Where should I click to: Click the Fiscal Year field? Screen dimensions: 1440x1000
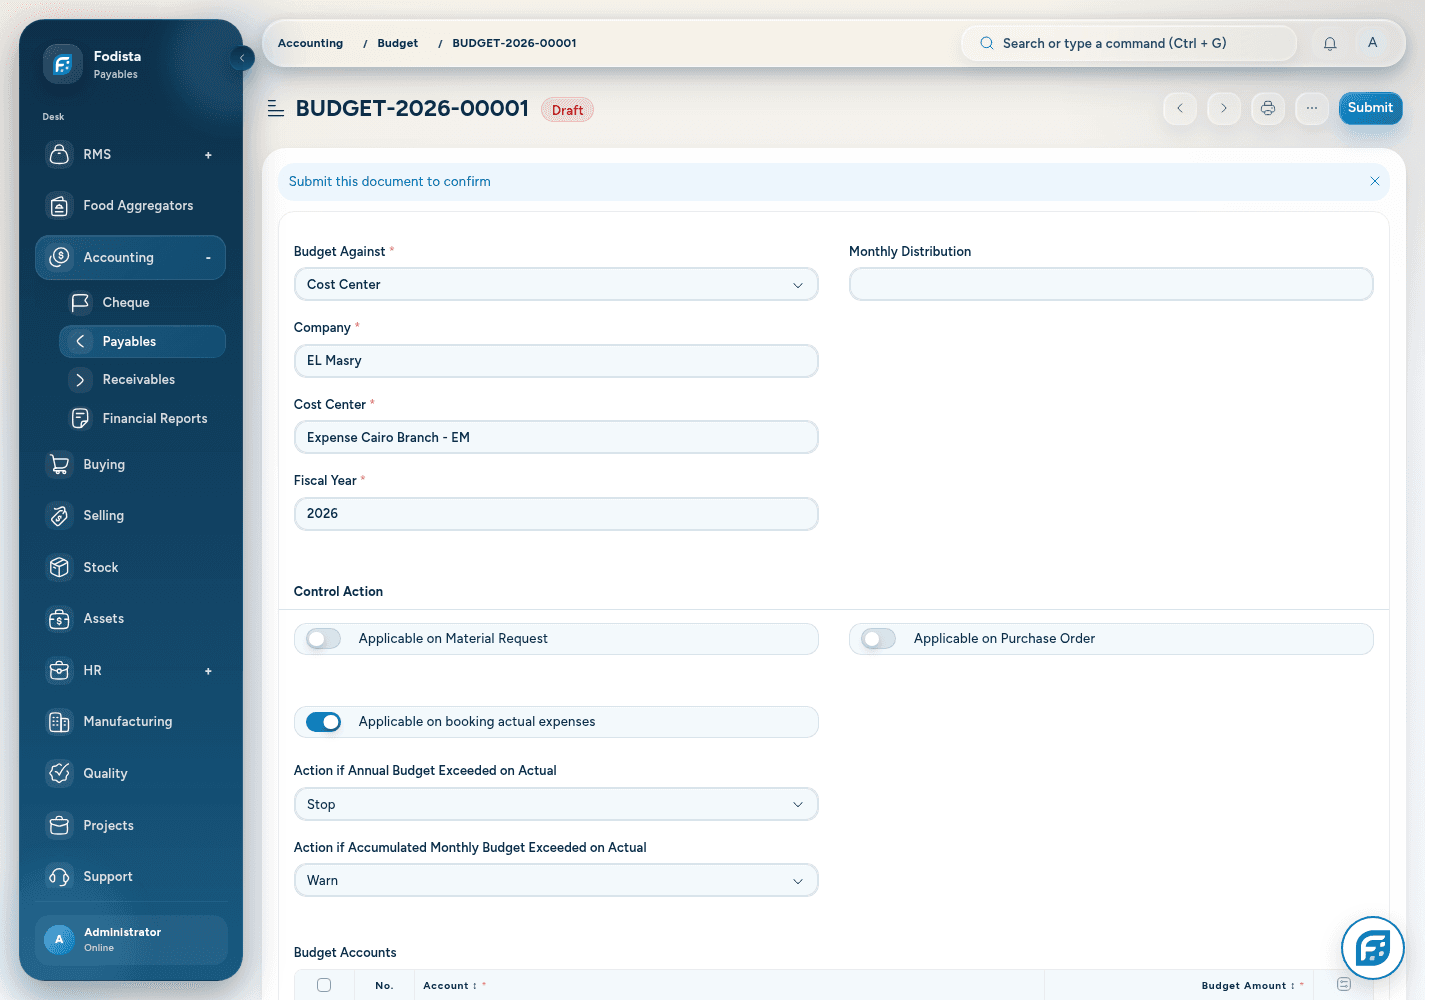pos(556,514)
